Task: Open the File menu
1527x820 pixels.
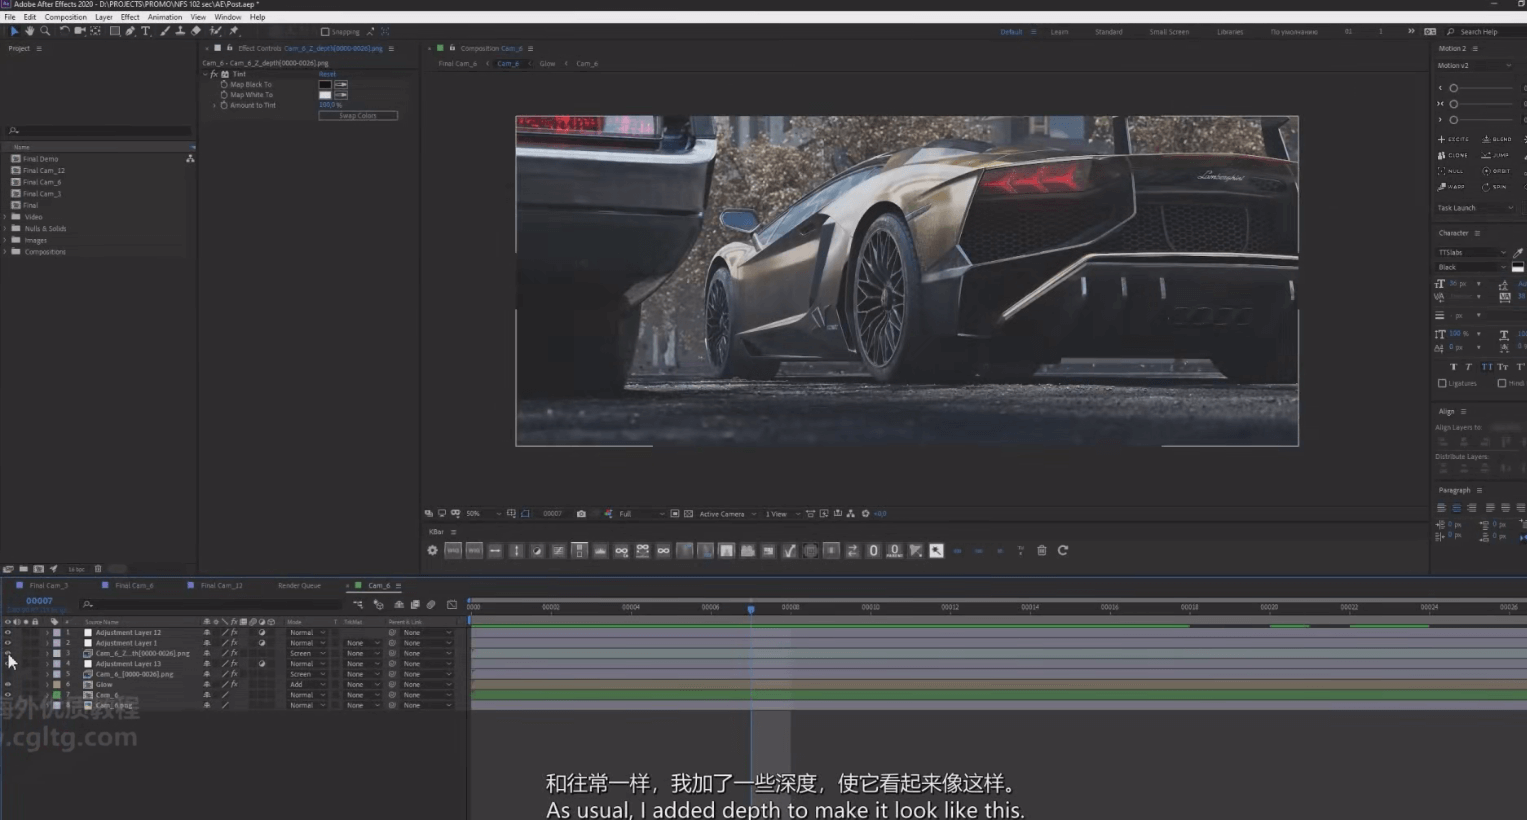Action: [x=10, y=17]
